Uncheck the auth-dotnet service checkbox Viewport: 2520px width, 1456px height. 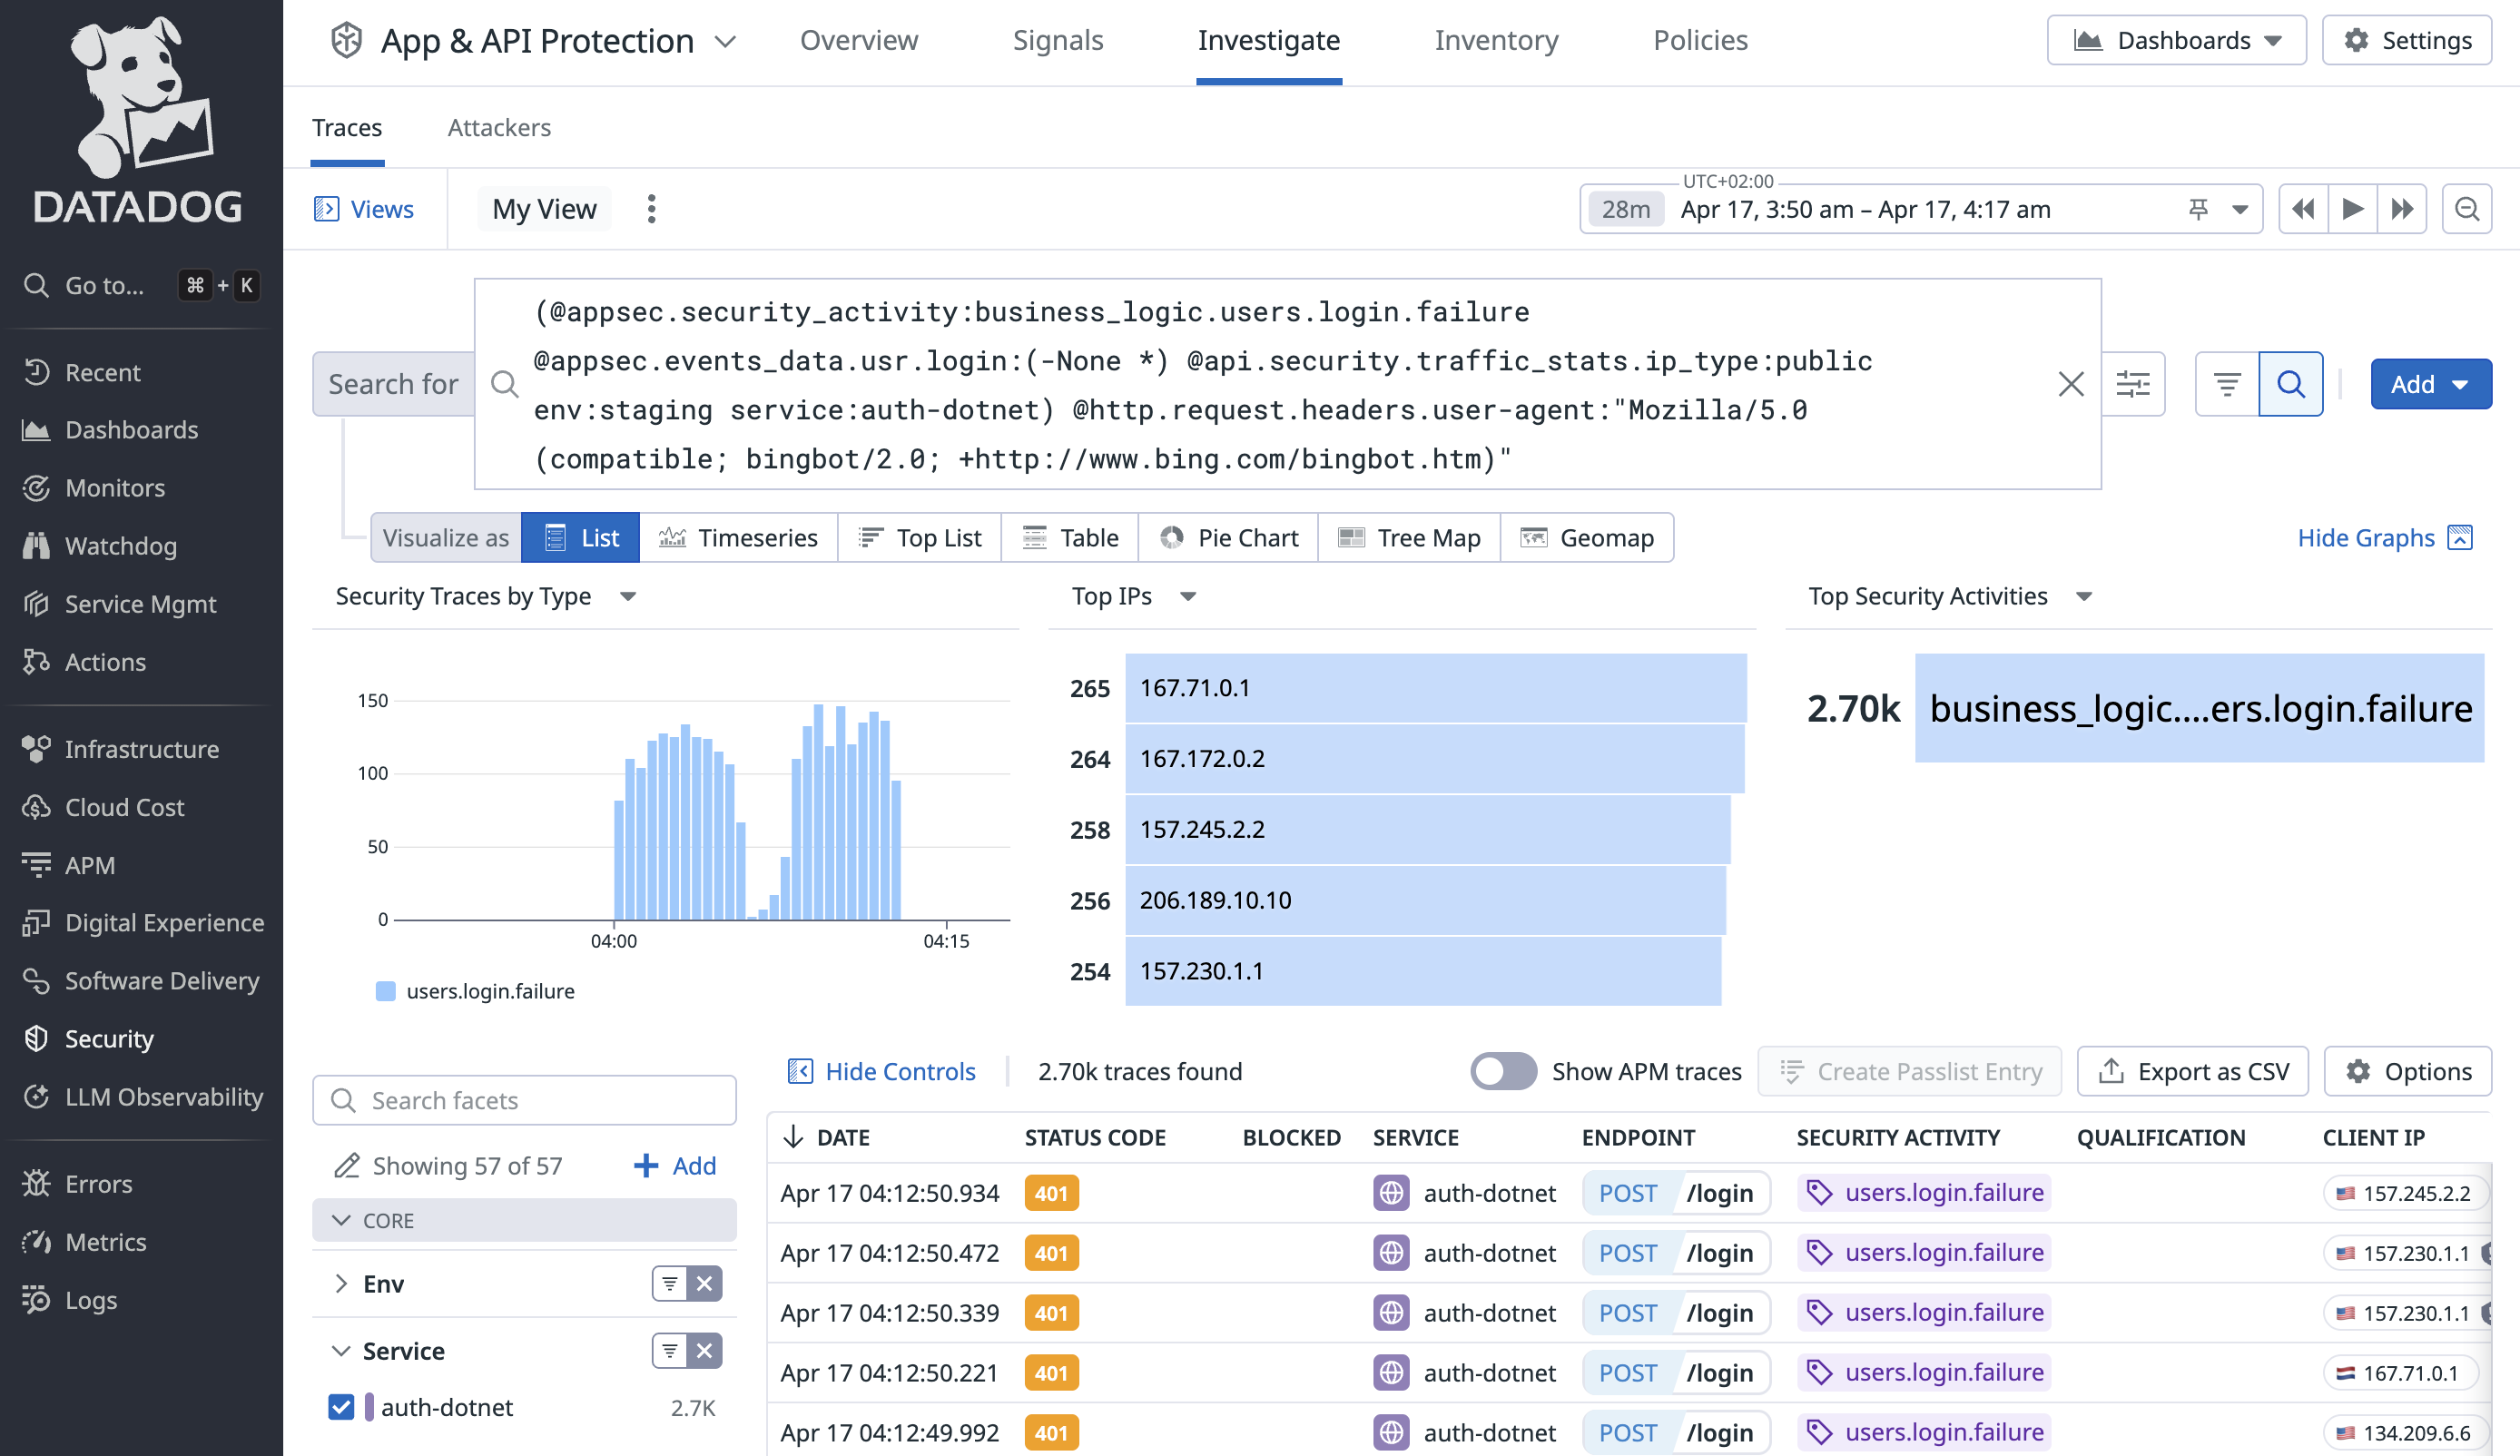[x=341, y=1407]
